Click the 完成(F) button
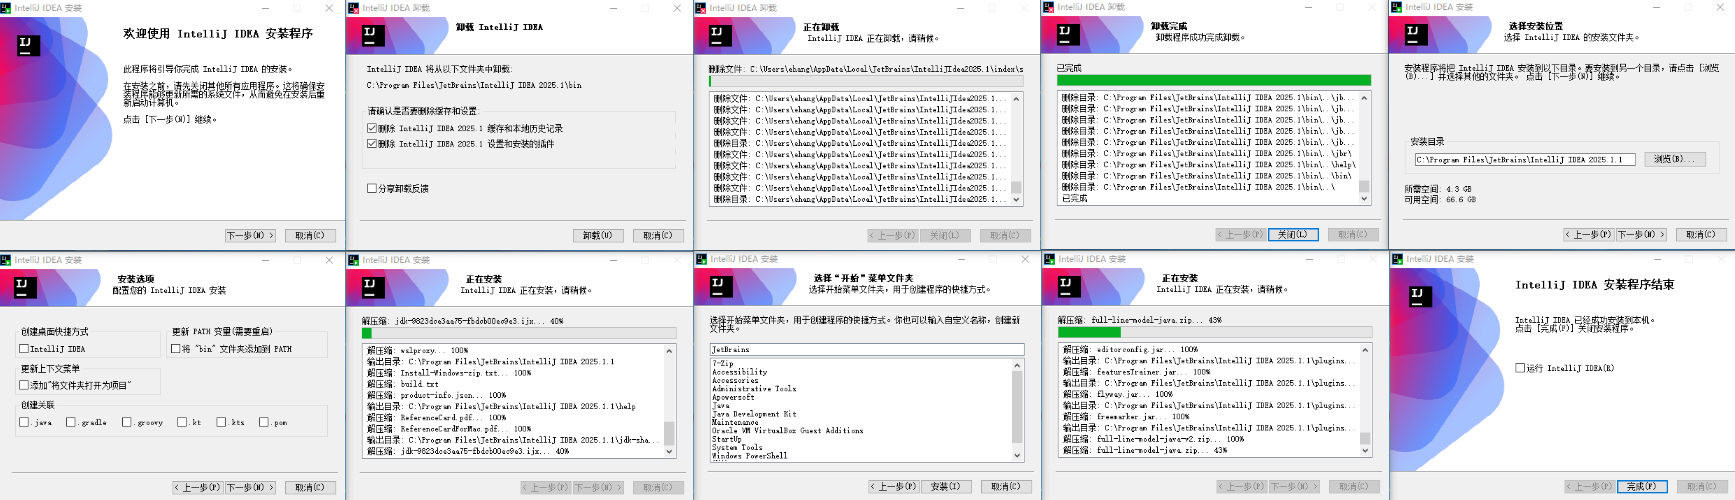The image size is (1735, 500). coord(1641,487)
